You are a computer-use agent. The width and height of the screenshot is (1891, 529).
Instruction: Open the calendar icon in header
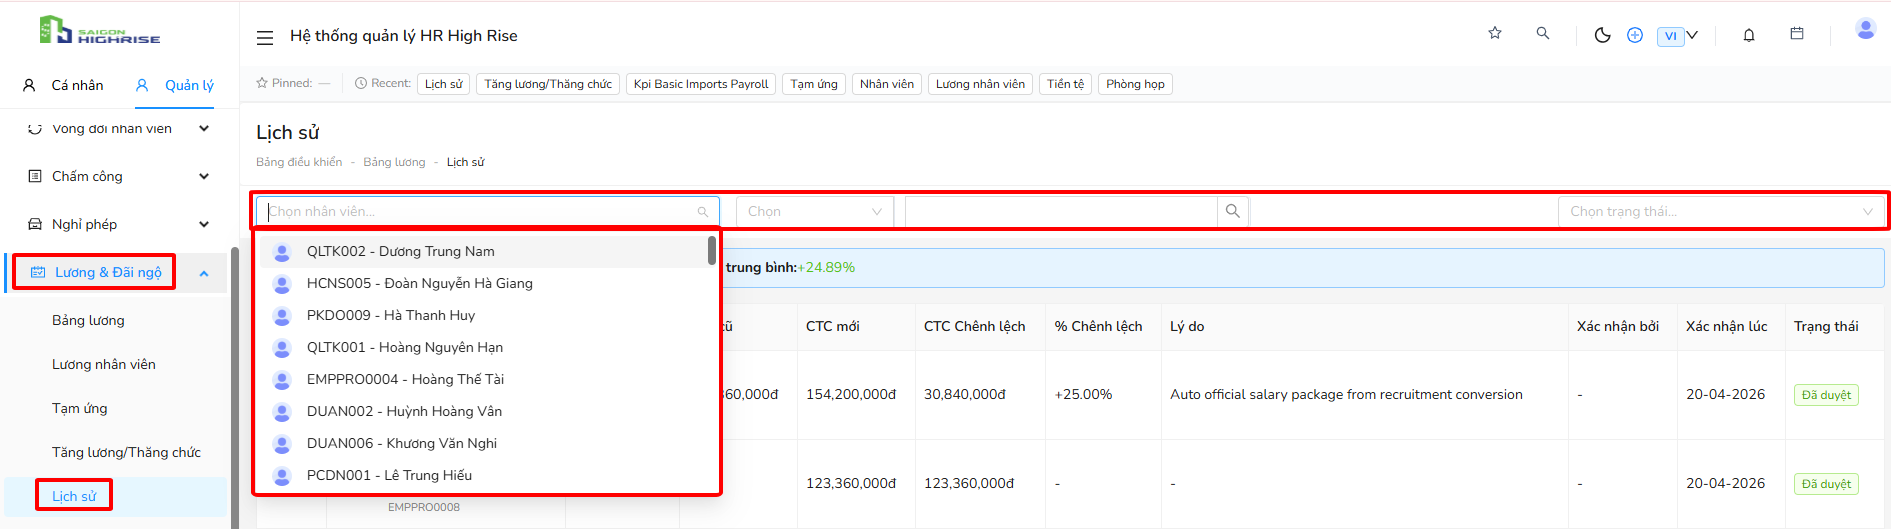1797,33
